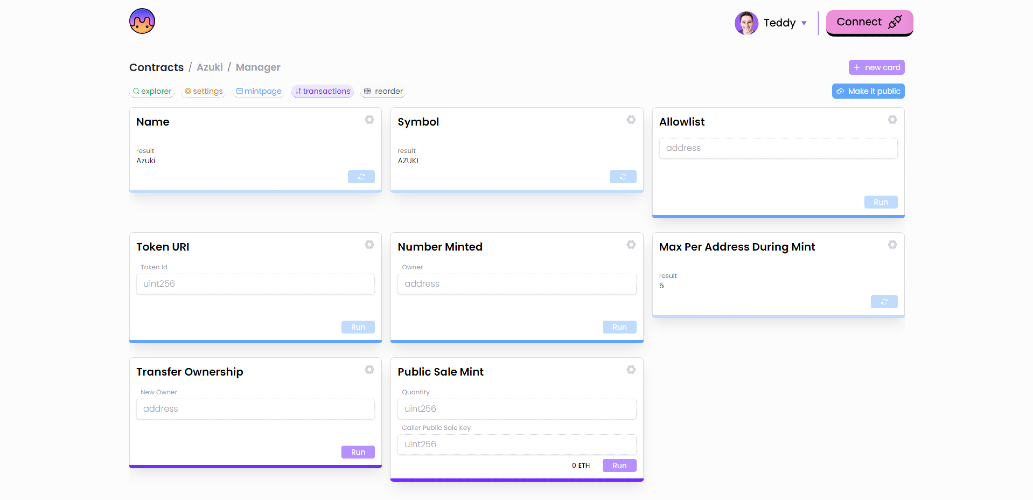Switch to the transactions tab
The image size is (1033, 500).
point(322,92)
